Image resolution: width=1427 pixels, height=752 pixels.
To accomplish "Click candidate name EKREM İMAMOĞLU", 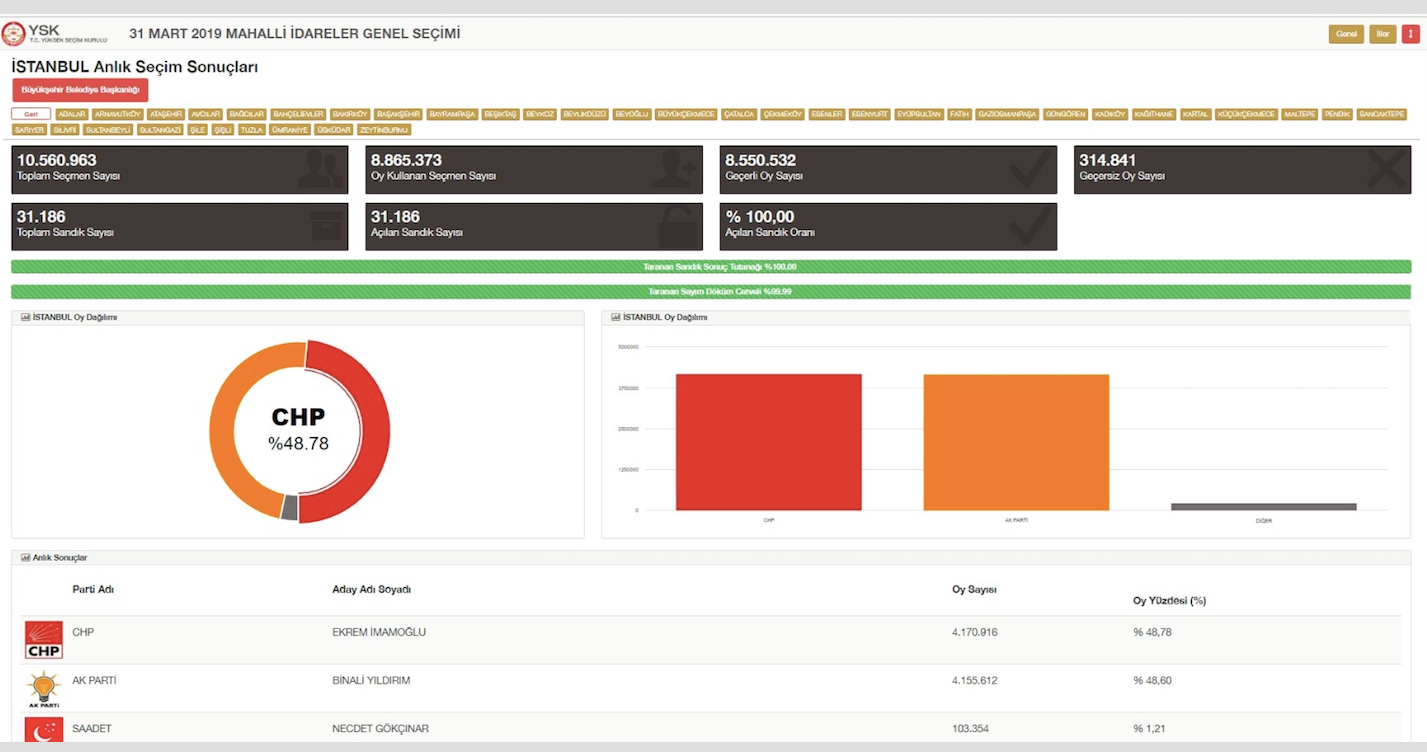I will point(379,632).
